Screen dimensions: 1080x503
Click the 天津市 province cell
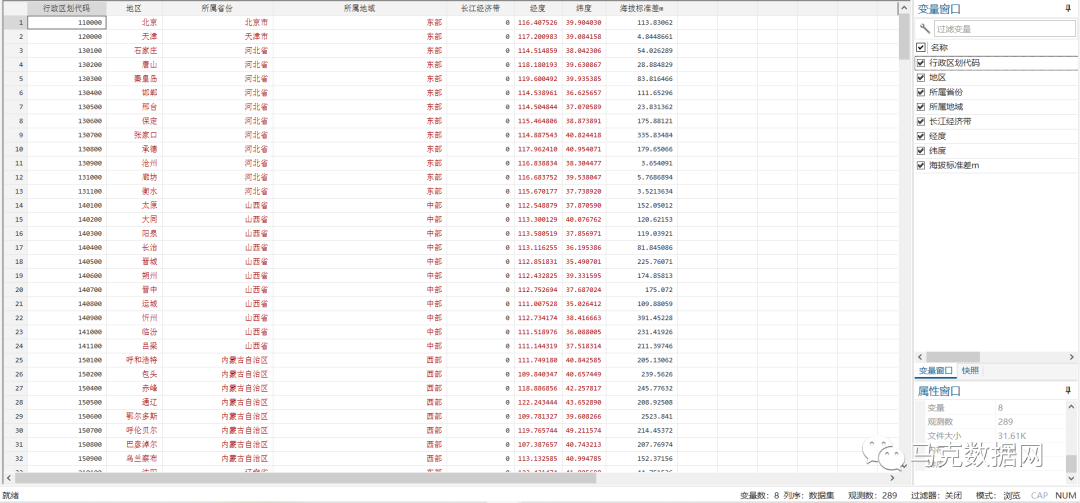coord(217,37)
